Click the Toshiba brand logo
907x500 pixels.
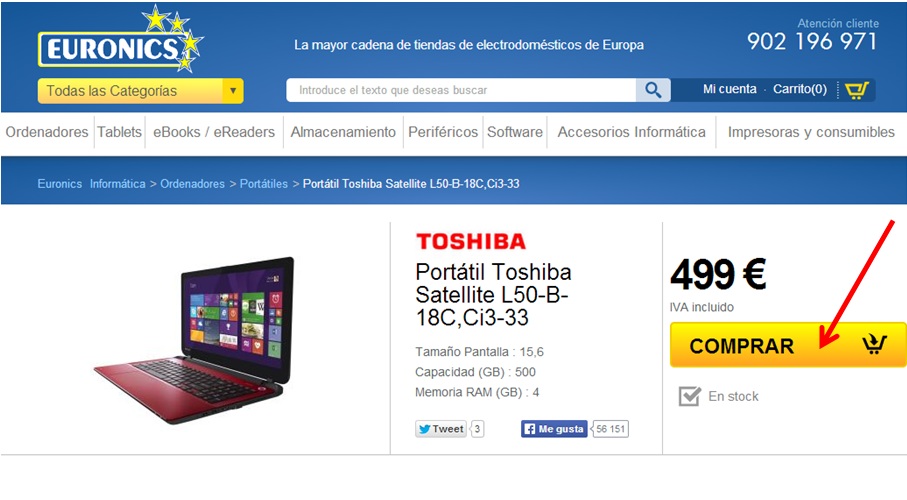471,241
